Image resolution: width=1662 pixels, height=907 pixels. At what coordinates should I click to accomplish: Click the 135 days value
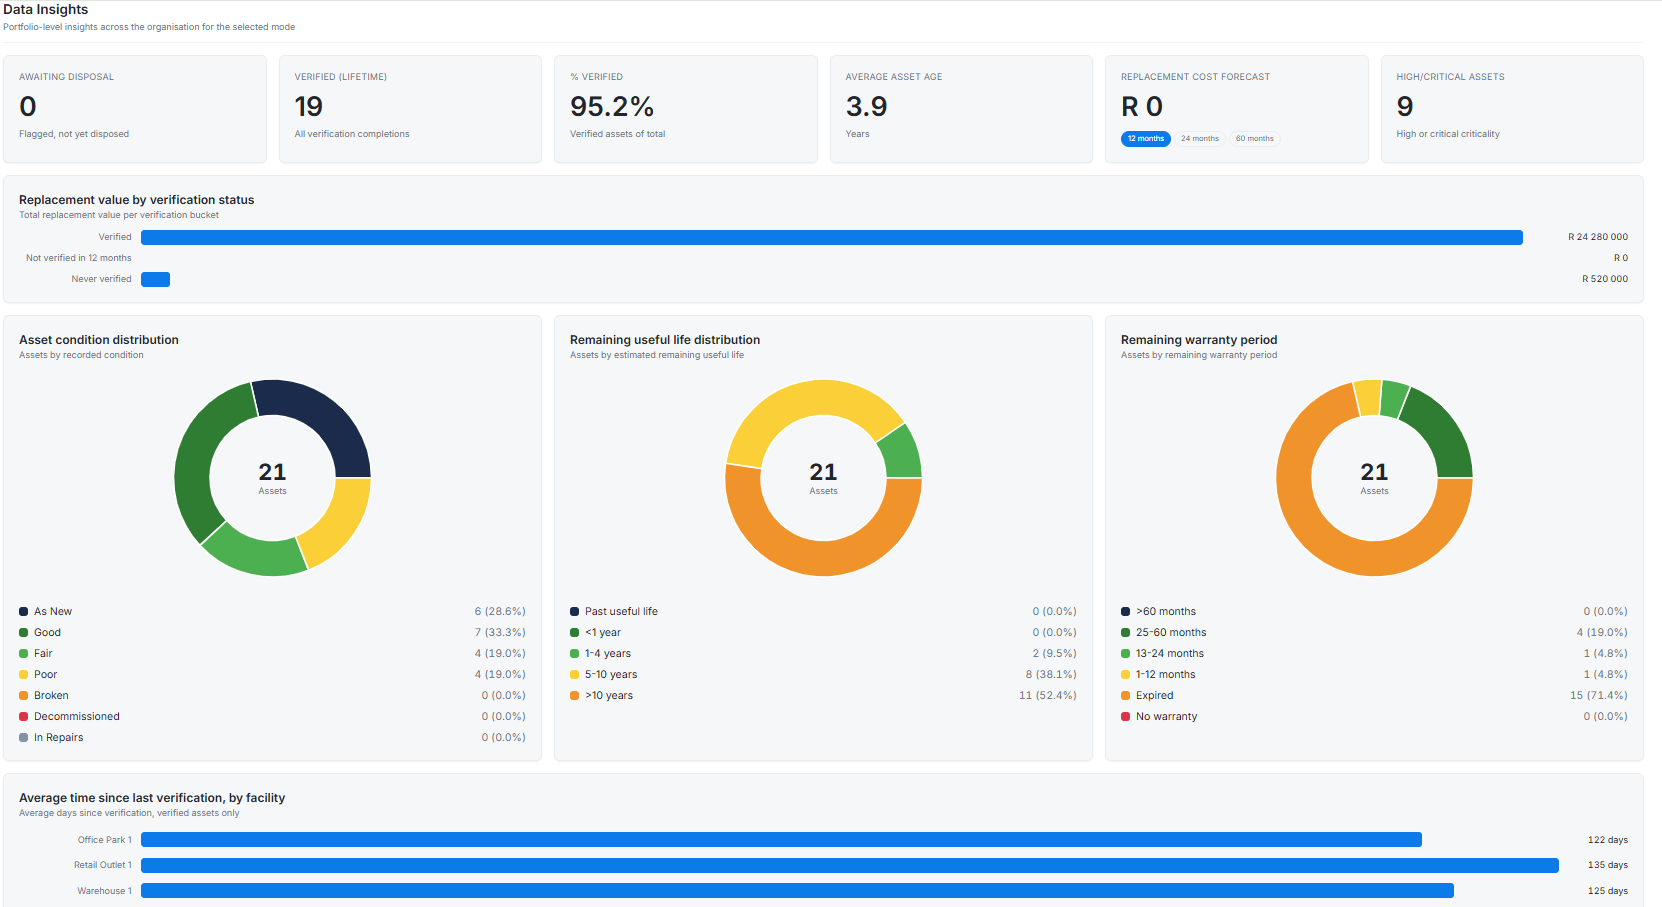(x=1608, y=865)
